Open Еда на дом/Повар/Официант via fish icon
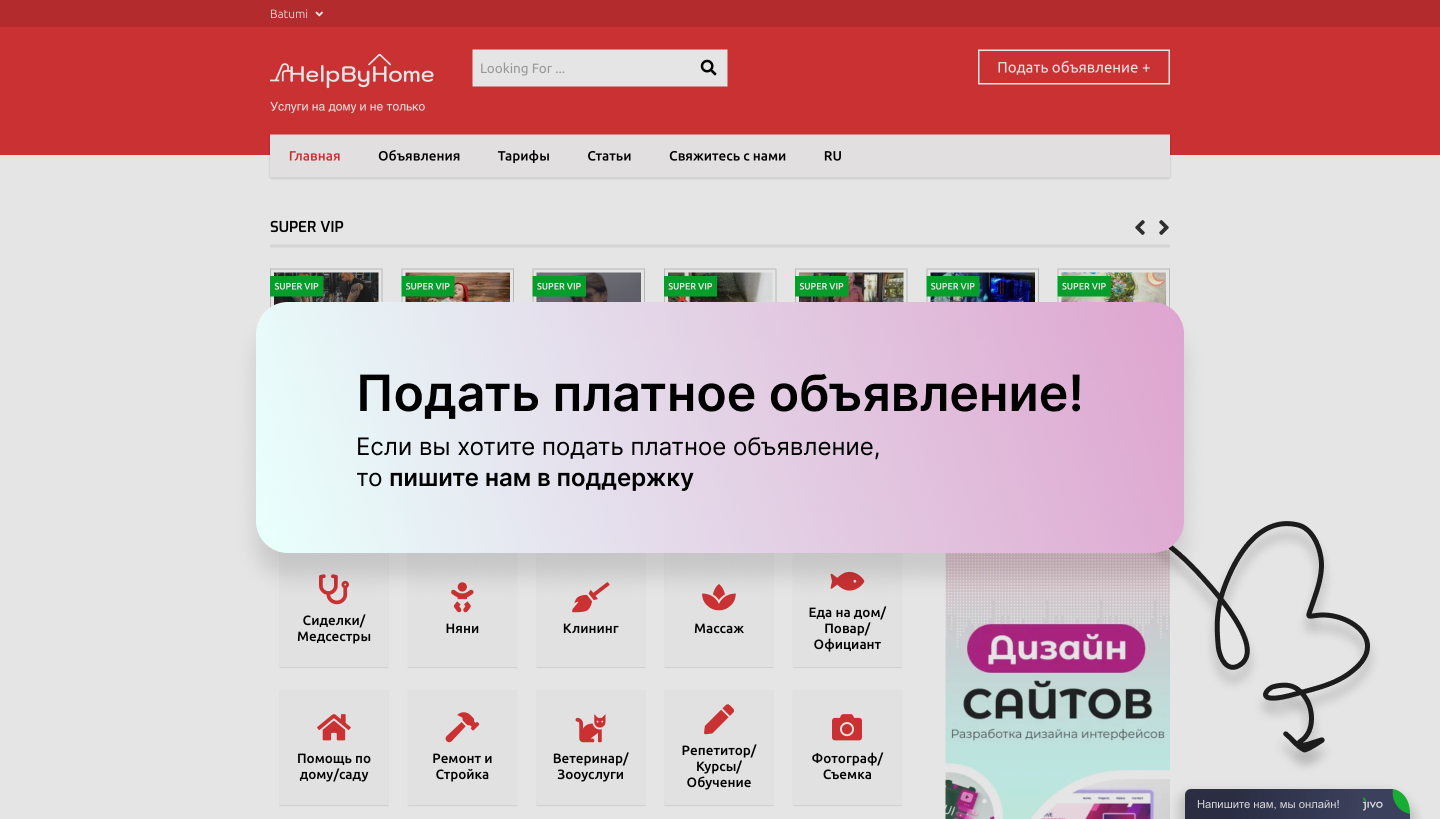 coord(847,581)
